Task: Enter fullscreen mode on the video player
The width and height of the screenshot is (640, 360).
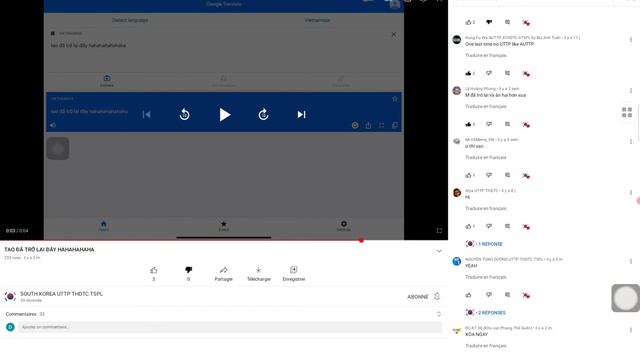Action: [439, 231]
